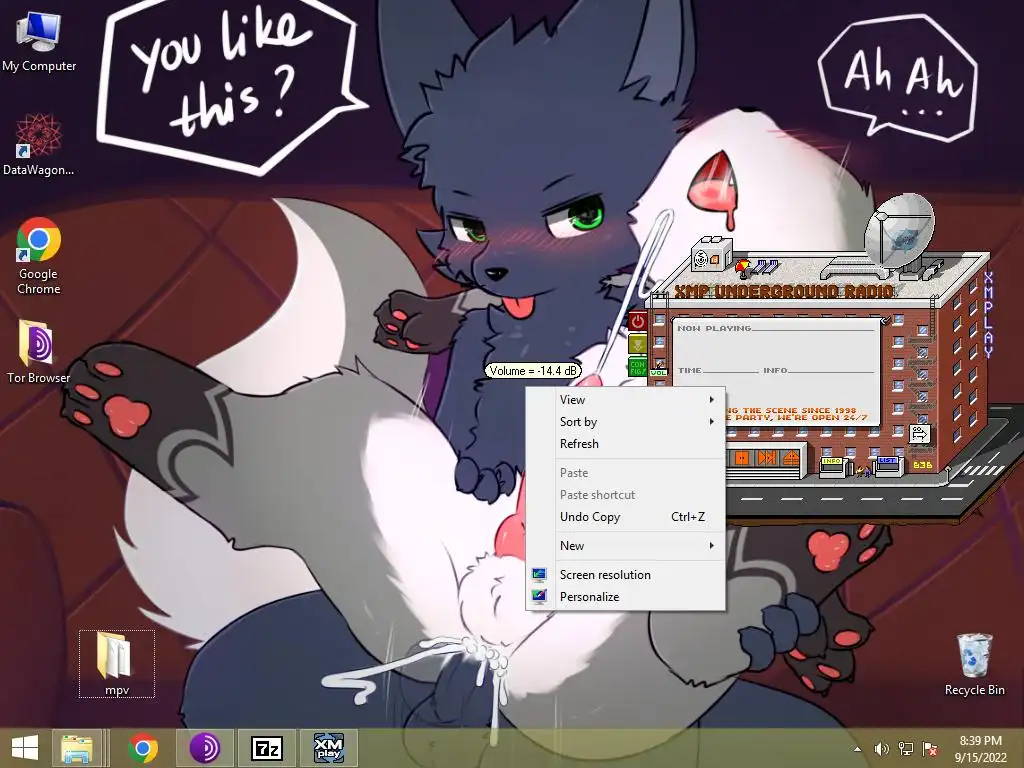
Task: Expand the Sort by submenu
Action: pyautogui.click(x=626, y=422)
